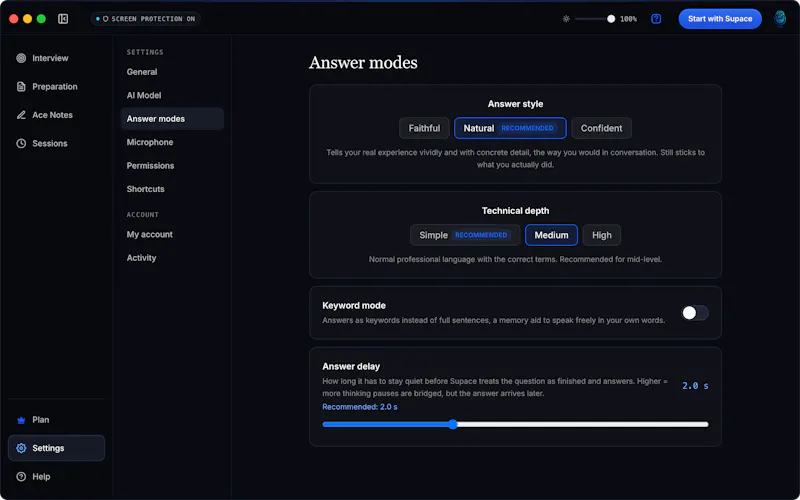Click the Preparation document icon
Viewport: 800px width, 500px height.
[21, 87]
